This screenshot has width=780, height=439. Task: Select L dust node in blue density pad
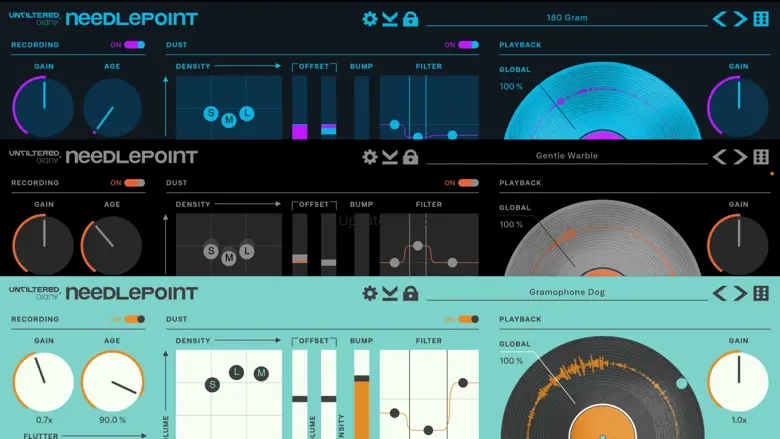click(247, 113)
